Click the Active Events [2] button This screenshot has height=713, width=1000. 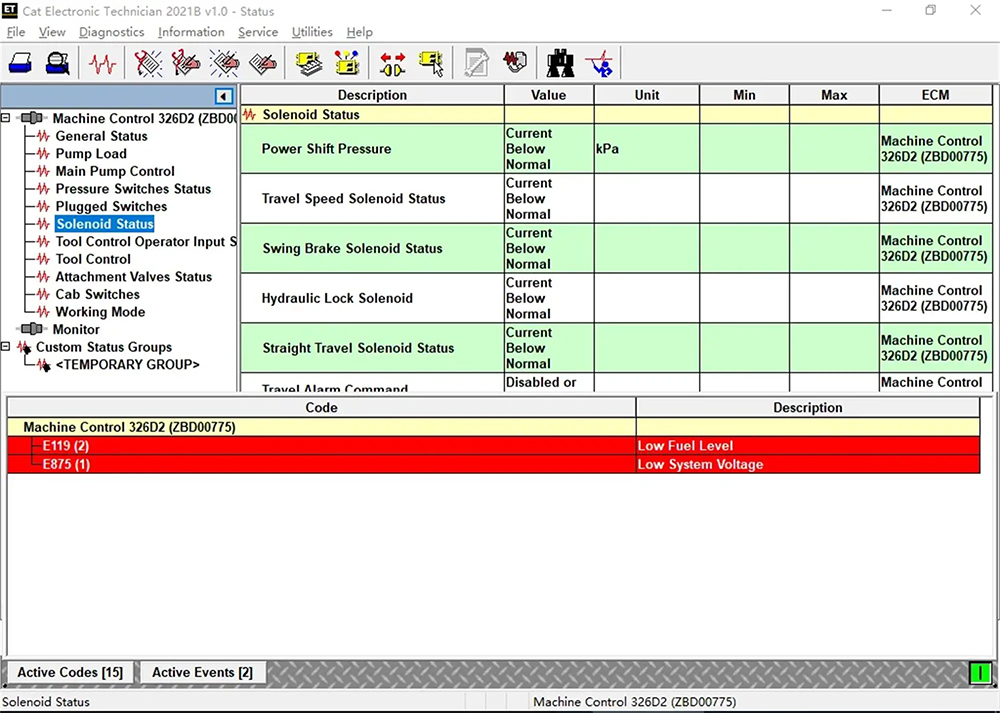pyautogui.click(x=202, y=673)
